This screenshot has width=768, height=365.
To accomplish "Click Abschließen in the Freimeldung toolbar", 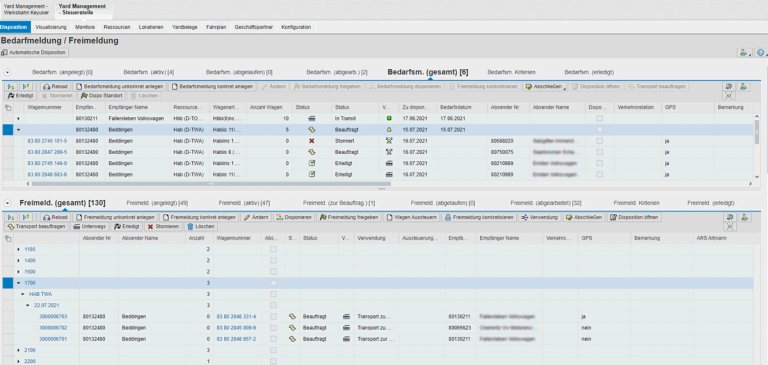I will (584, 217).
